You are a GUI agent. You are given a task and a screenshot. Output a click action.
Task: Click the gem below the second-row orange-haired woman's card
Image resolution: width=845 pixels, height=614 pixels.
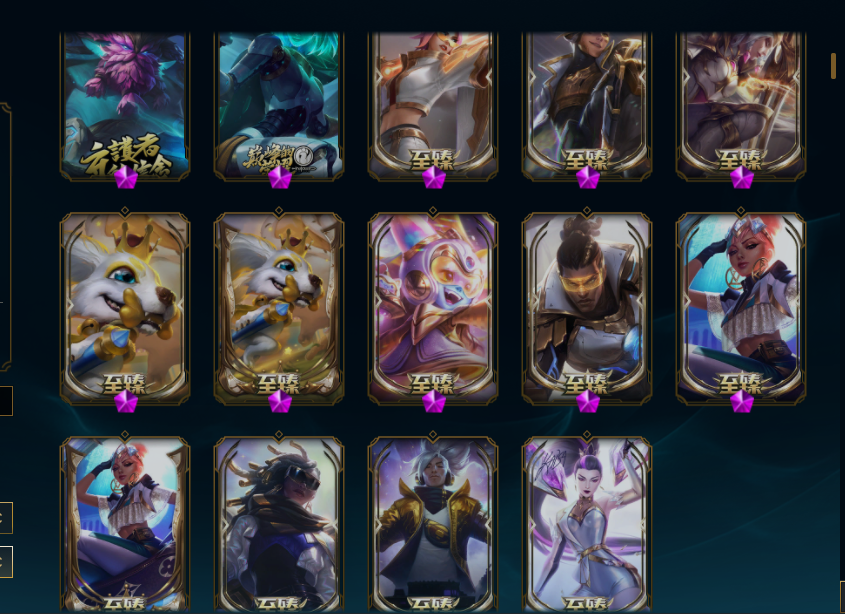point(742,402)
